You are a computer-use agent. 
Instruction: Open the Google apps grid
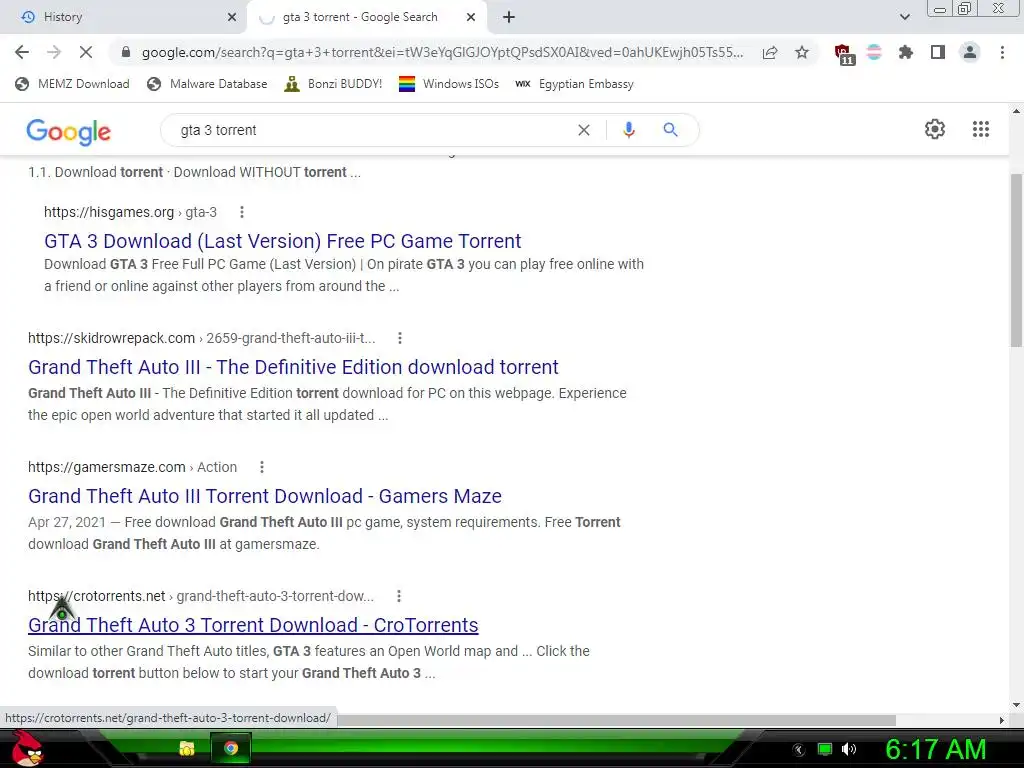980,129
